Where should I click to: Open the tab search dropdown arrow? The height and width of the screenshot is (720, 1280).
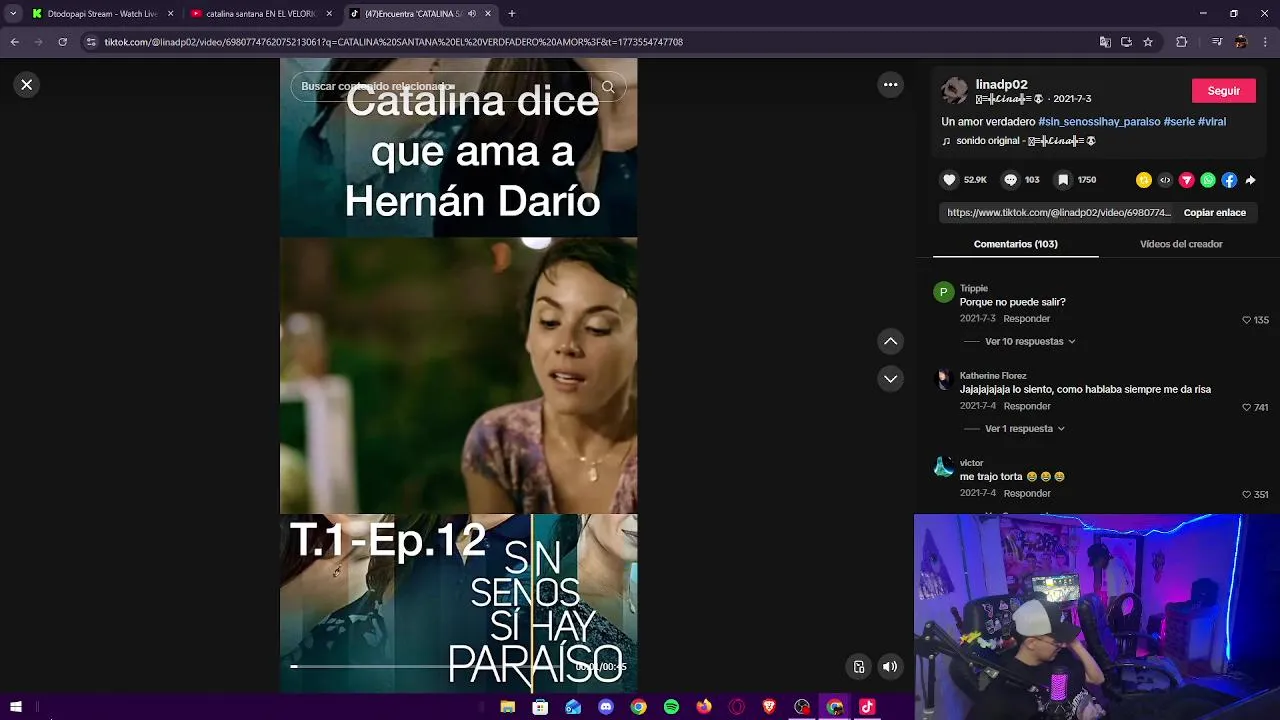[13, 14]
